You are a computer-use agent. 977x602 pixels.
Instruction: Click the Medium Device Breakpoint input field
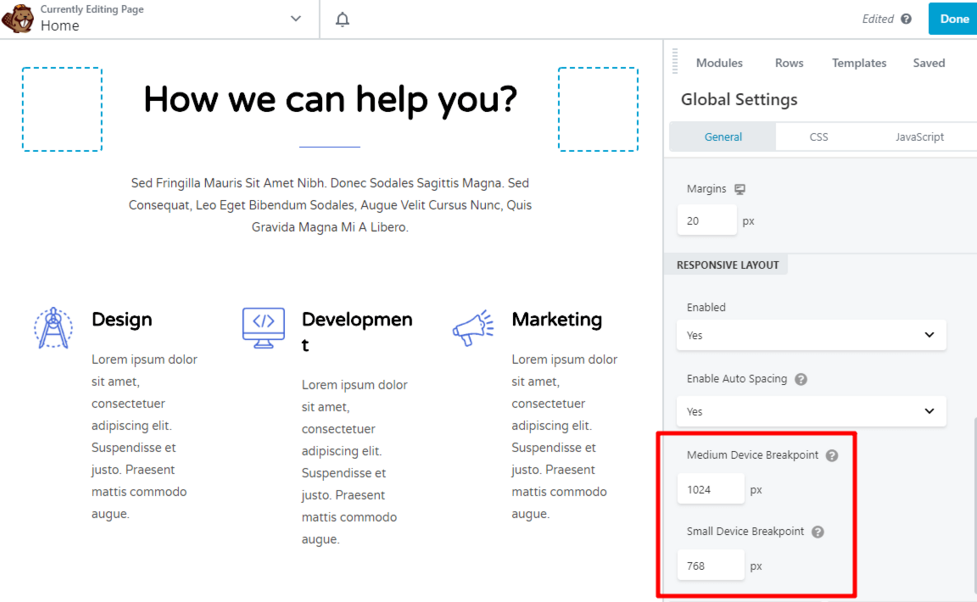[710, 490]
